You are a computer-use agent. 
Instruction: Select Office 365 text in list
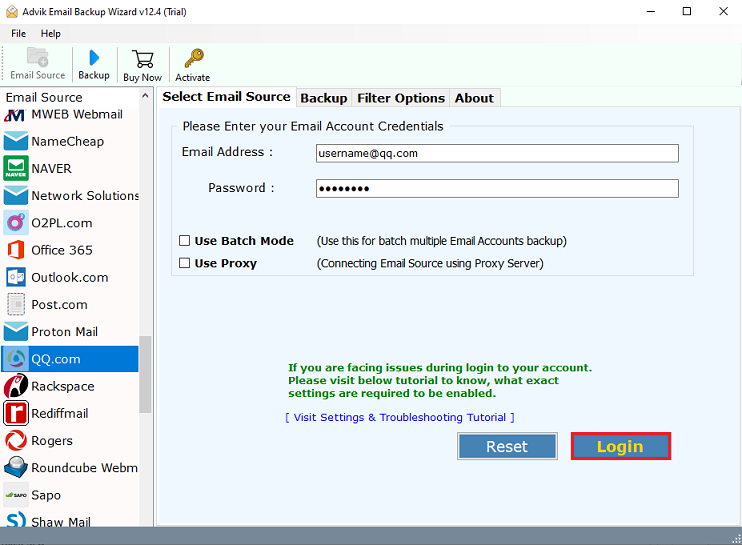coord(62,250)
